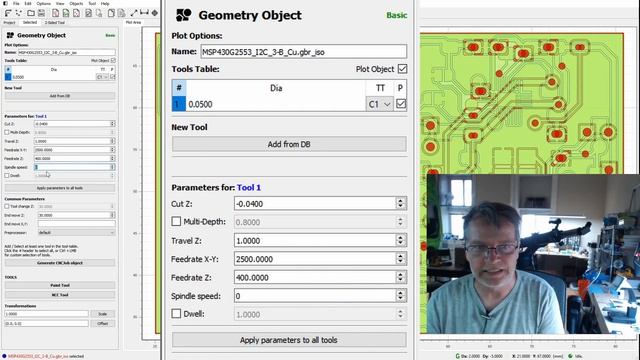Image resolution: width=640 pixels, height=360 pixels.
Task: Click the Travel Z spinner arrows in enlarged panel
Action: point(400,240)
